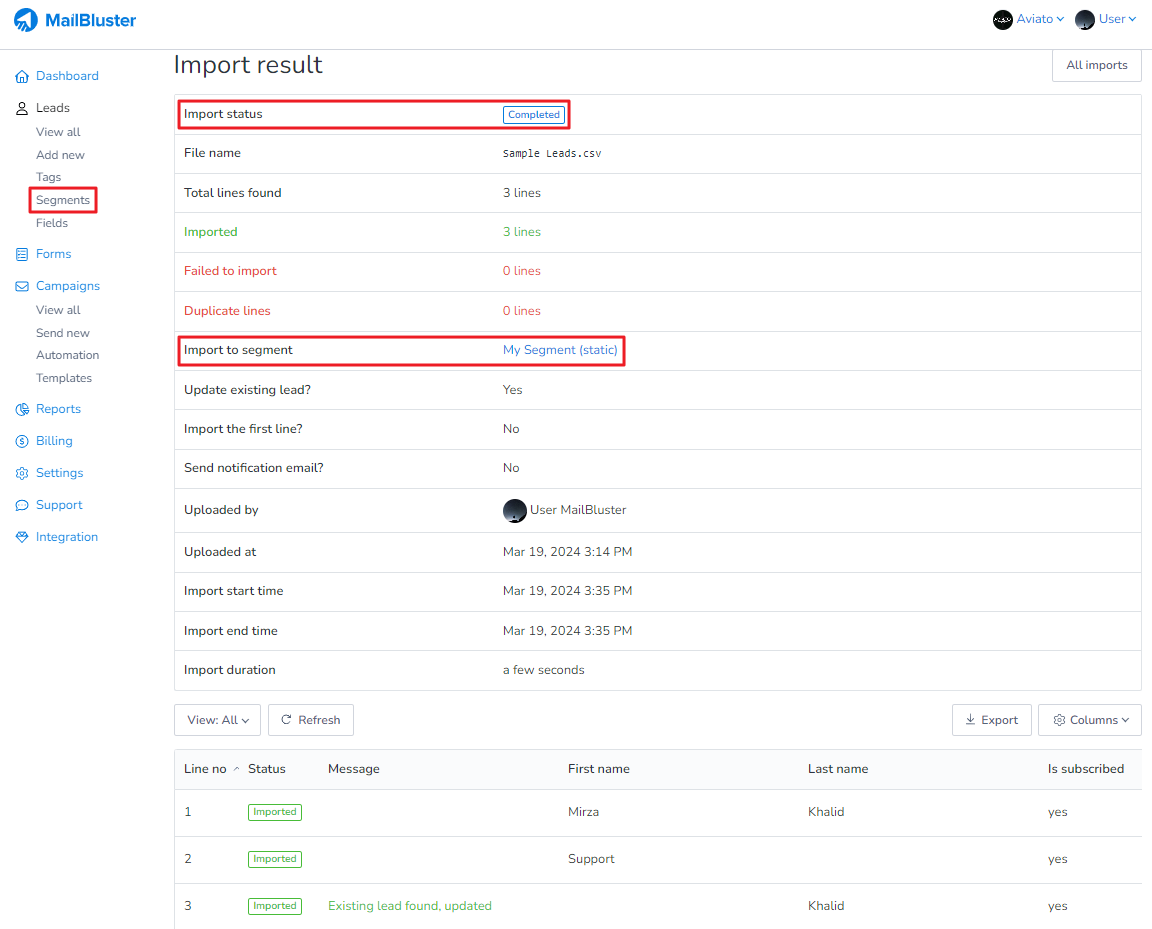Image resolution: width=1152 pixels, height=929 pixels.
Task: Open Reports via the chart icon
Action: click(x=22, y=409)
